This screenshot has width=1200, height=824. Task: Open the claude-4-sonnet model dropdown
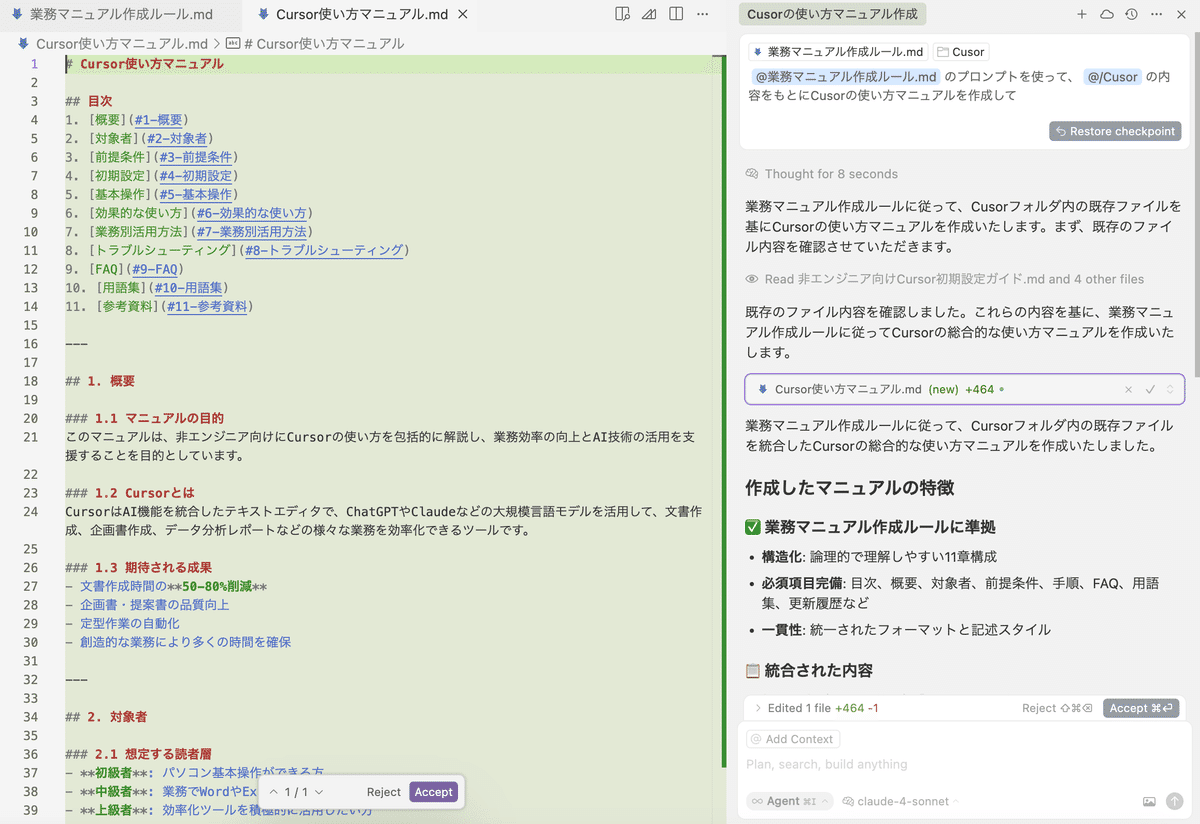[x=900, y=801]
